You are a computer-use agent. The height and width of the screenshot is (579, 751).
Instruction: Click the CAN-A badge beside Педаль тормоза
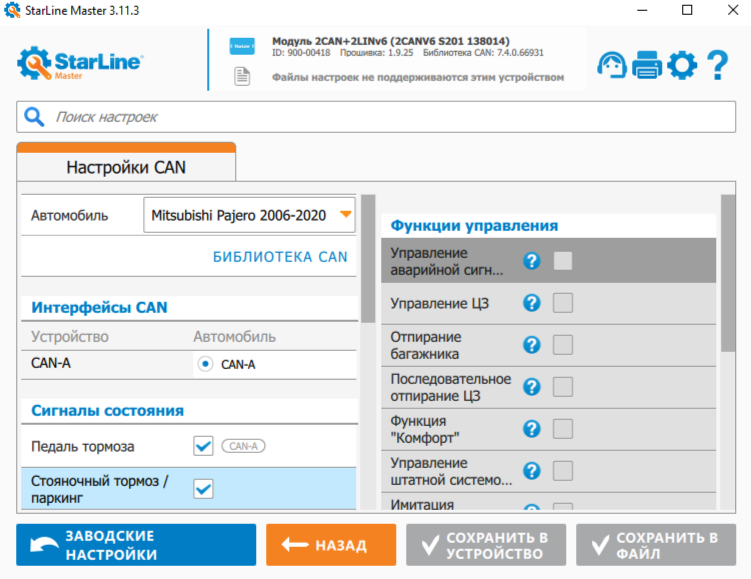pyautogui.click(x=243, y=446)
